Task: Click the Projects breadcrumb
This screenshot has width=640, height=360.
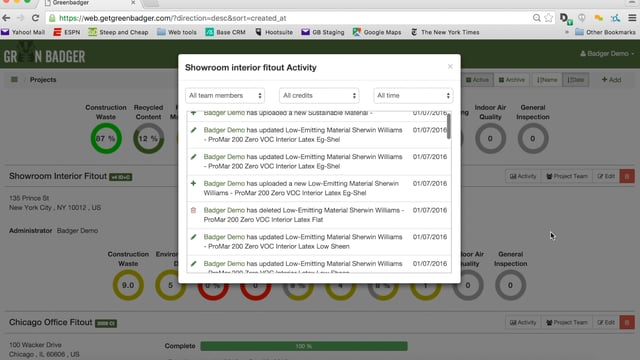Action: (x=43, y=80)
